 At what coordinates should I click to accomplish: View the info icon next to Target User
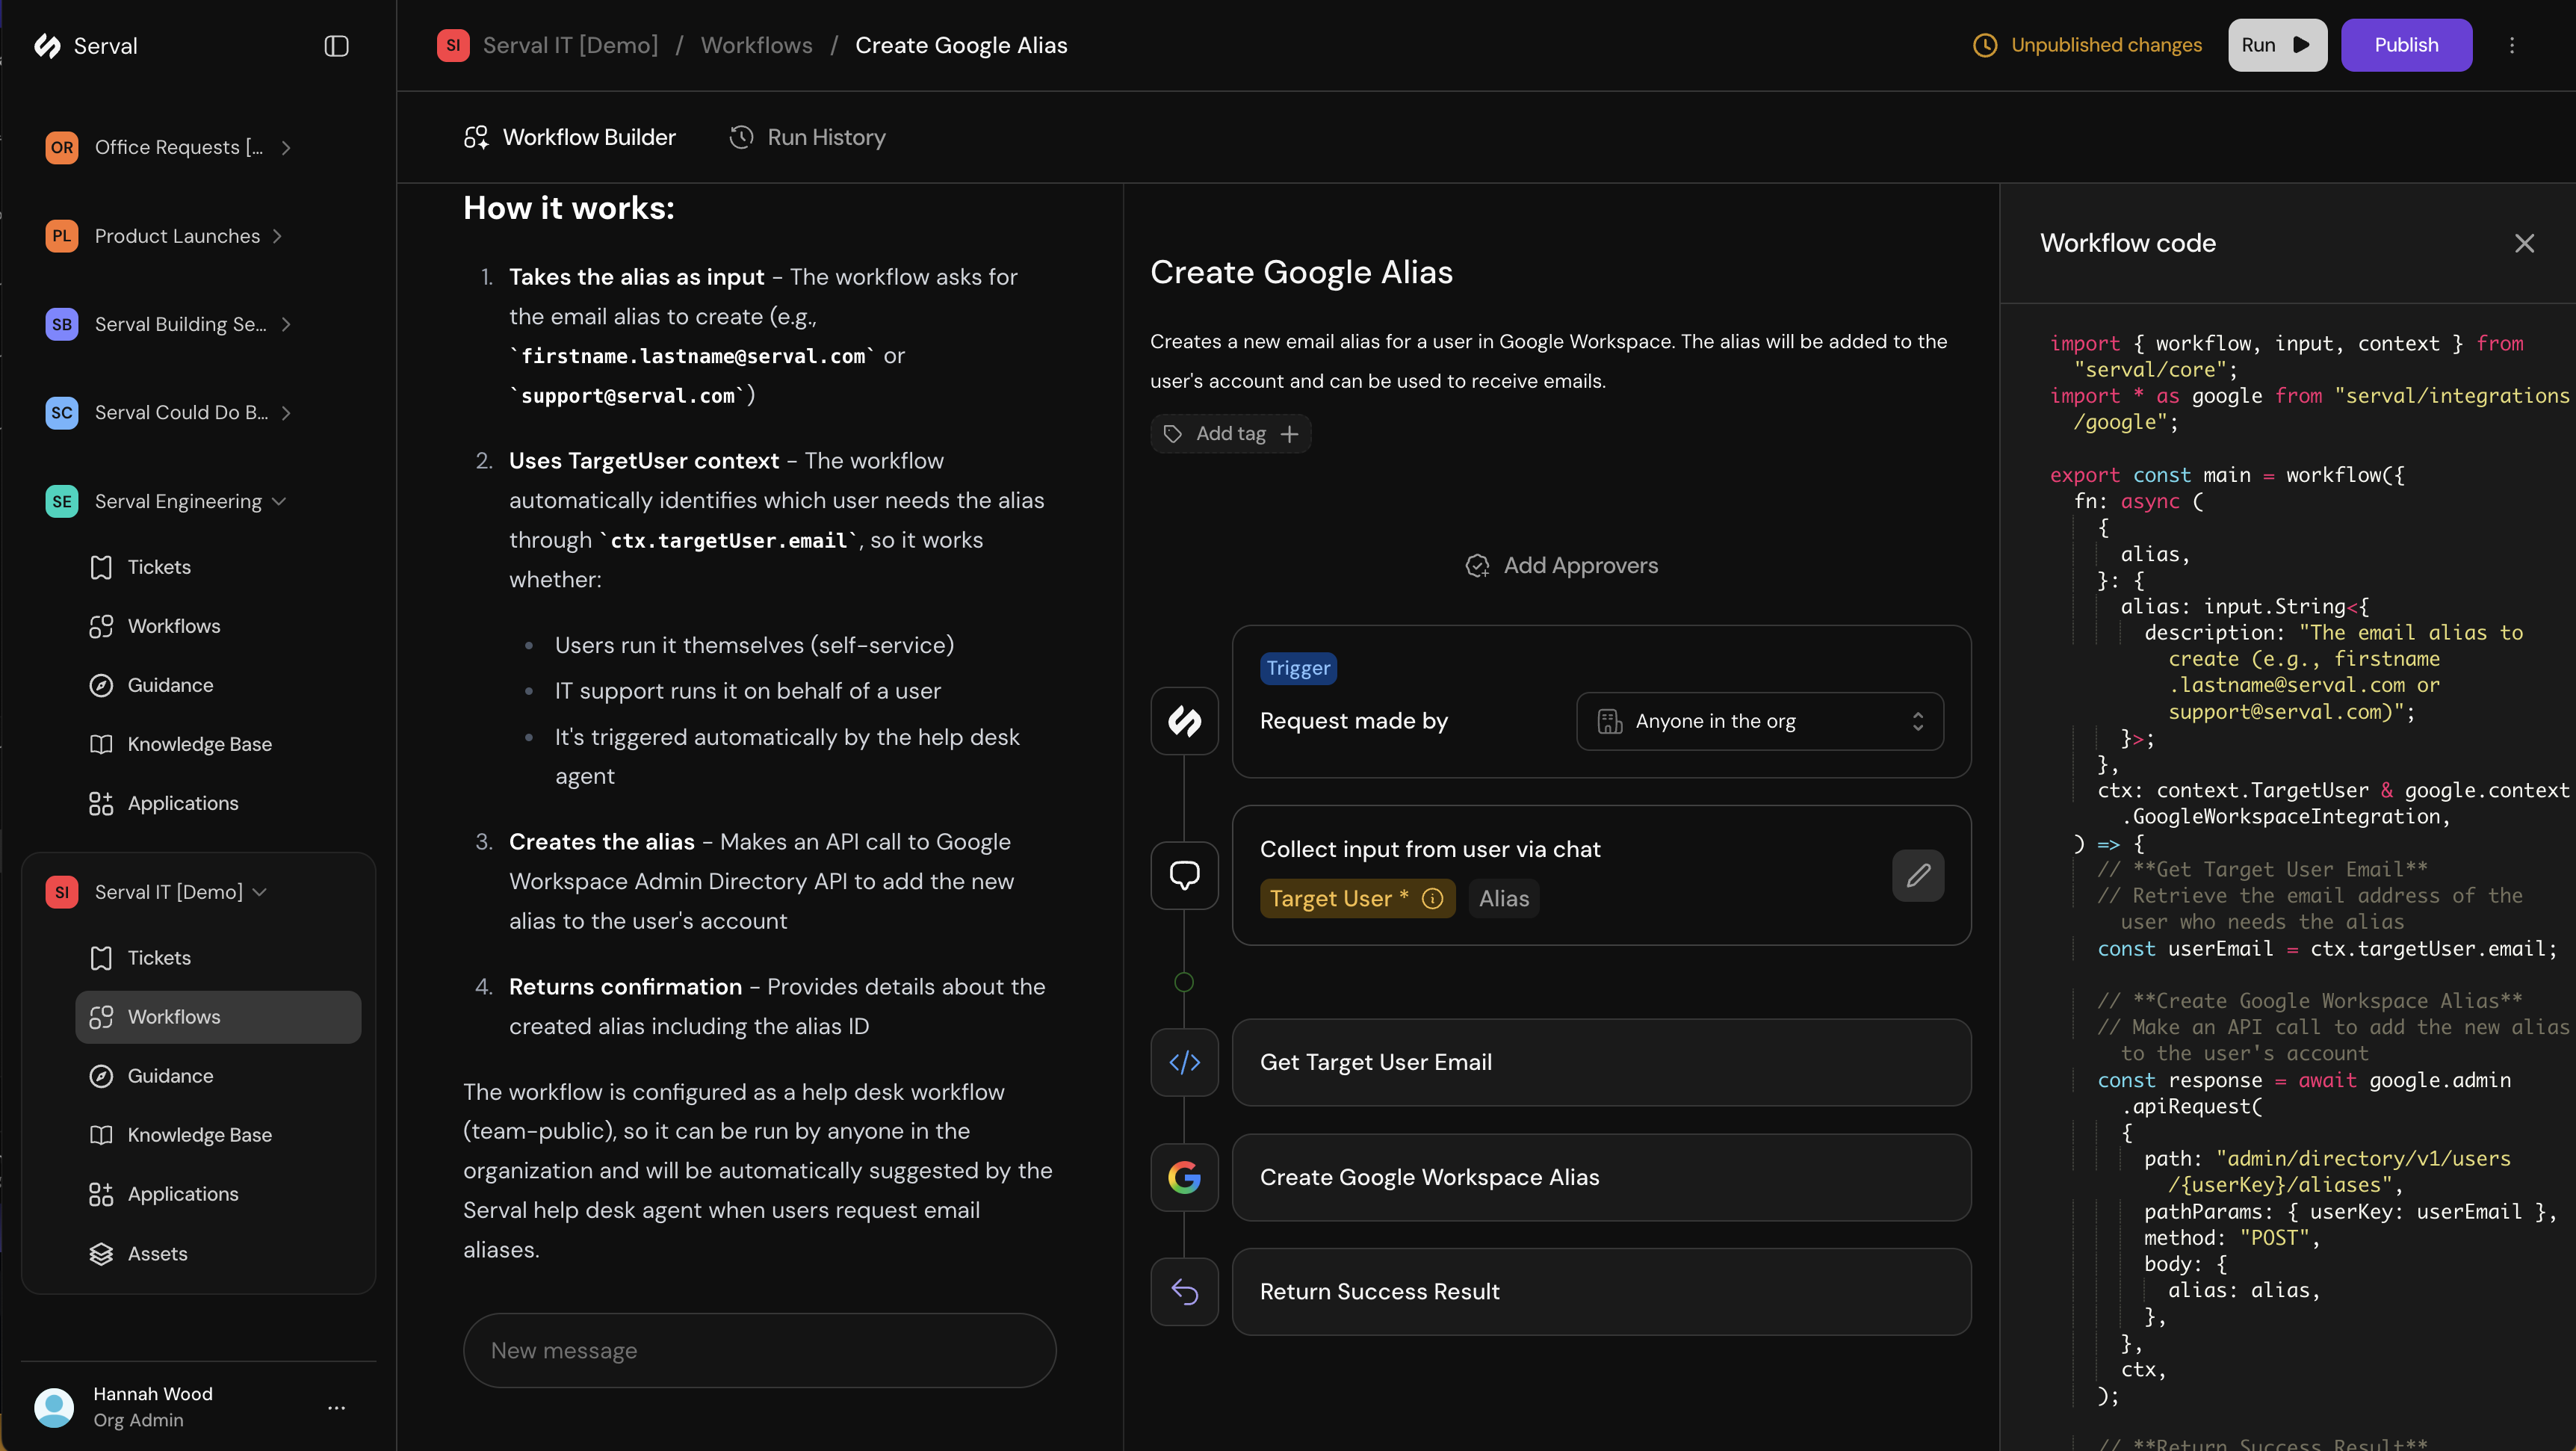tap(1432, 898)
